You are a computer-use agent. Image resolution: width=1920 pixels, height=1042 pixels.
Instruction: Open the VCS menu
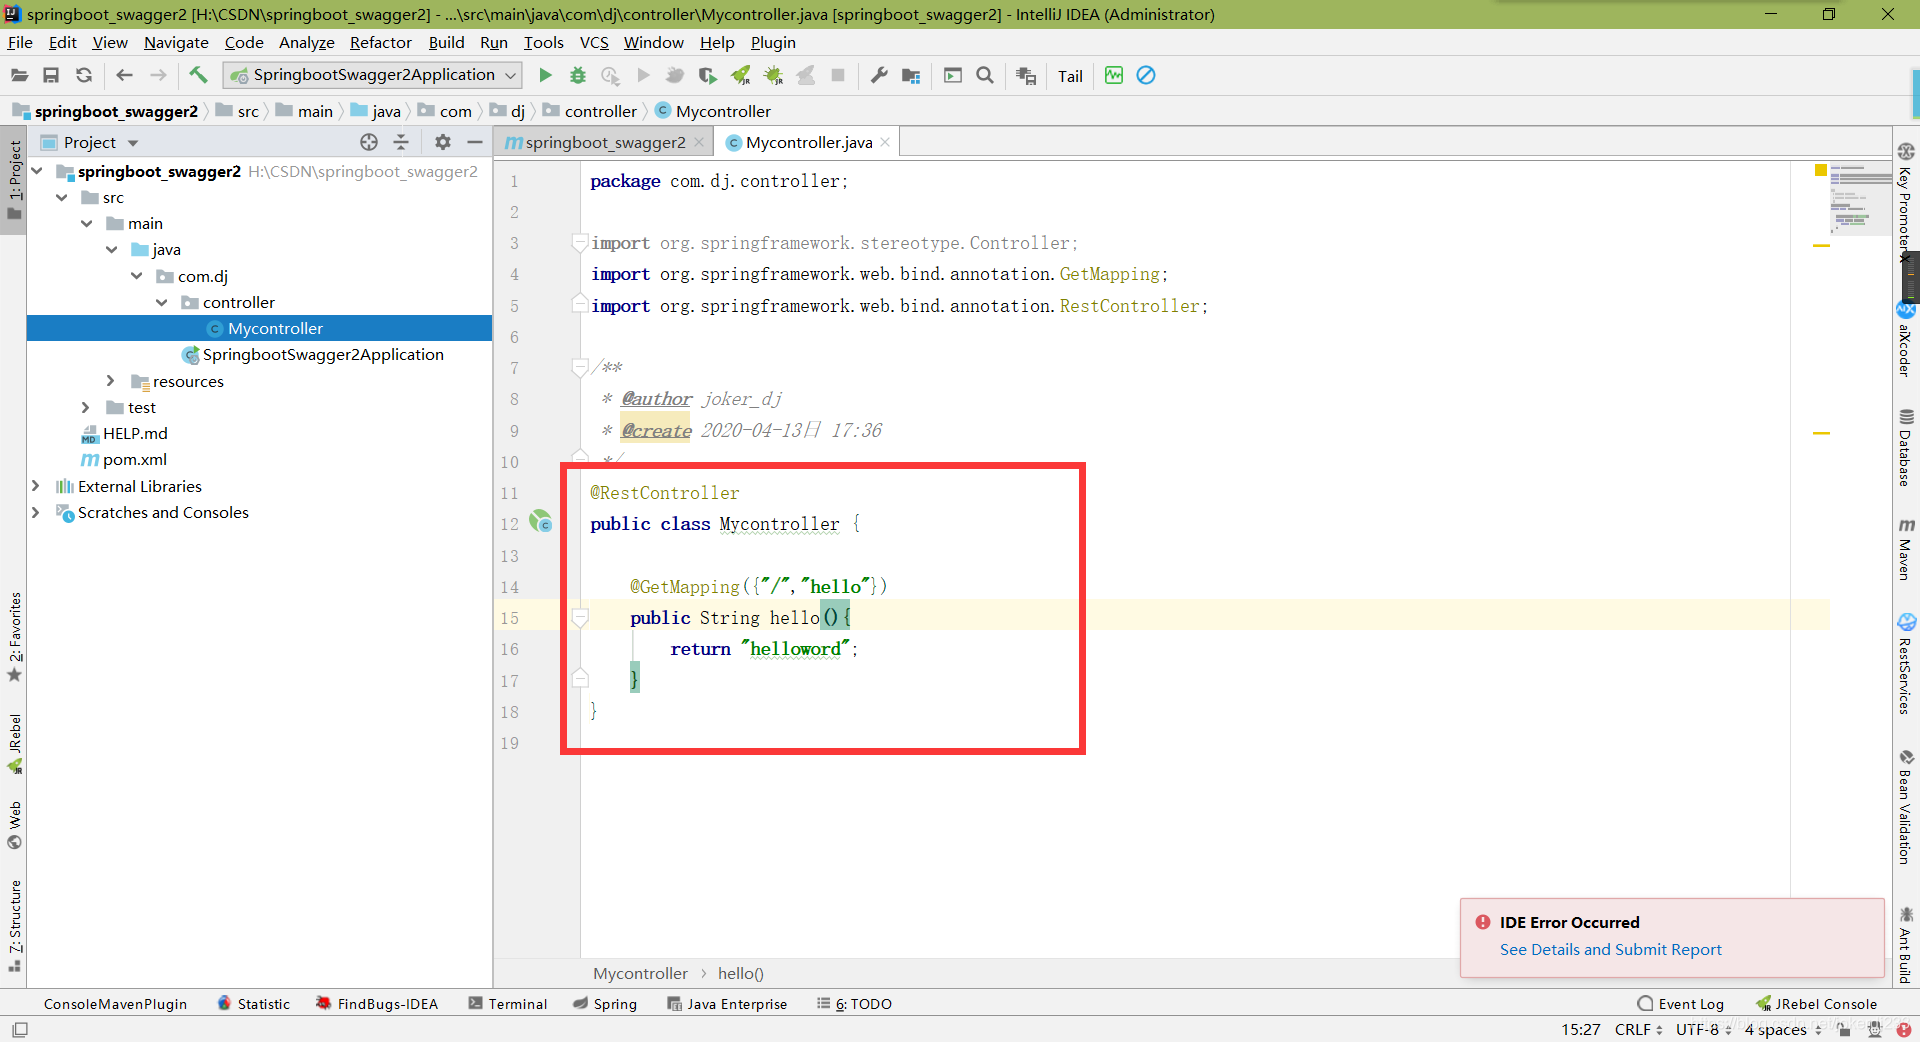pos(594,42)
